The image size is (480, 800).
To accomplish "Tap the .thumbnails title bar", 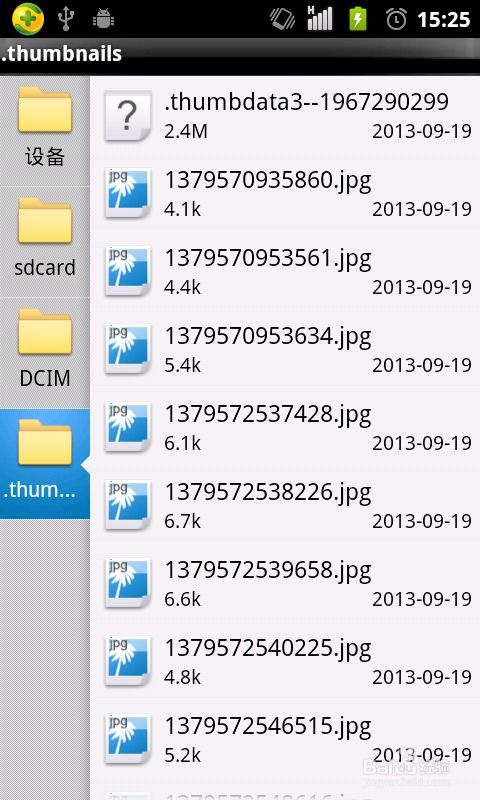I will (x=240, y=54).
